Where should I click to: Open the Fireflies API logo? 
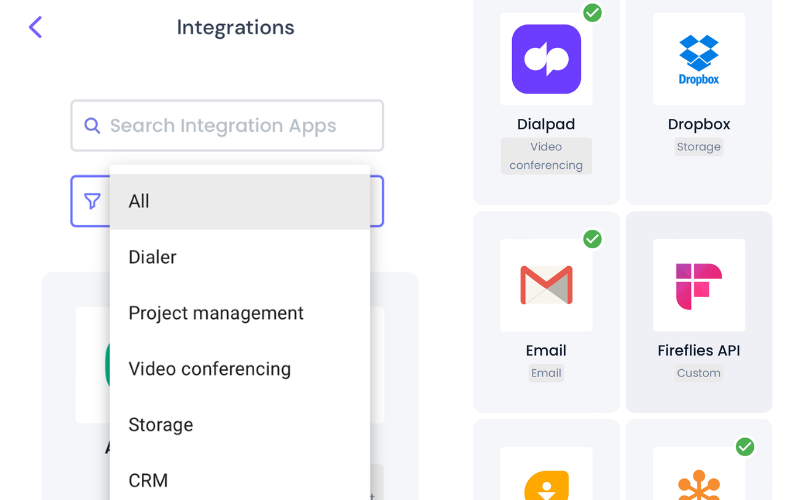tap(699, 285)
